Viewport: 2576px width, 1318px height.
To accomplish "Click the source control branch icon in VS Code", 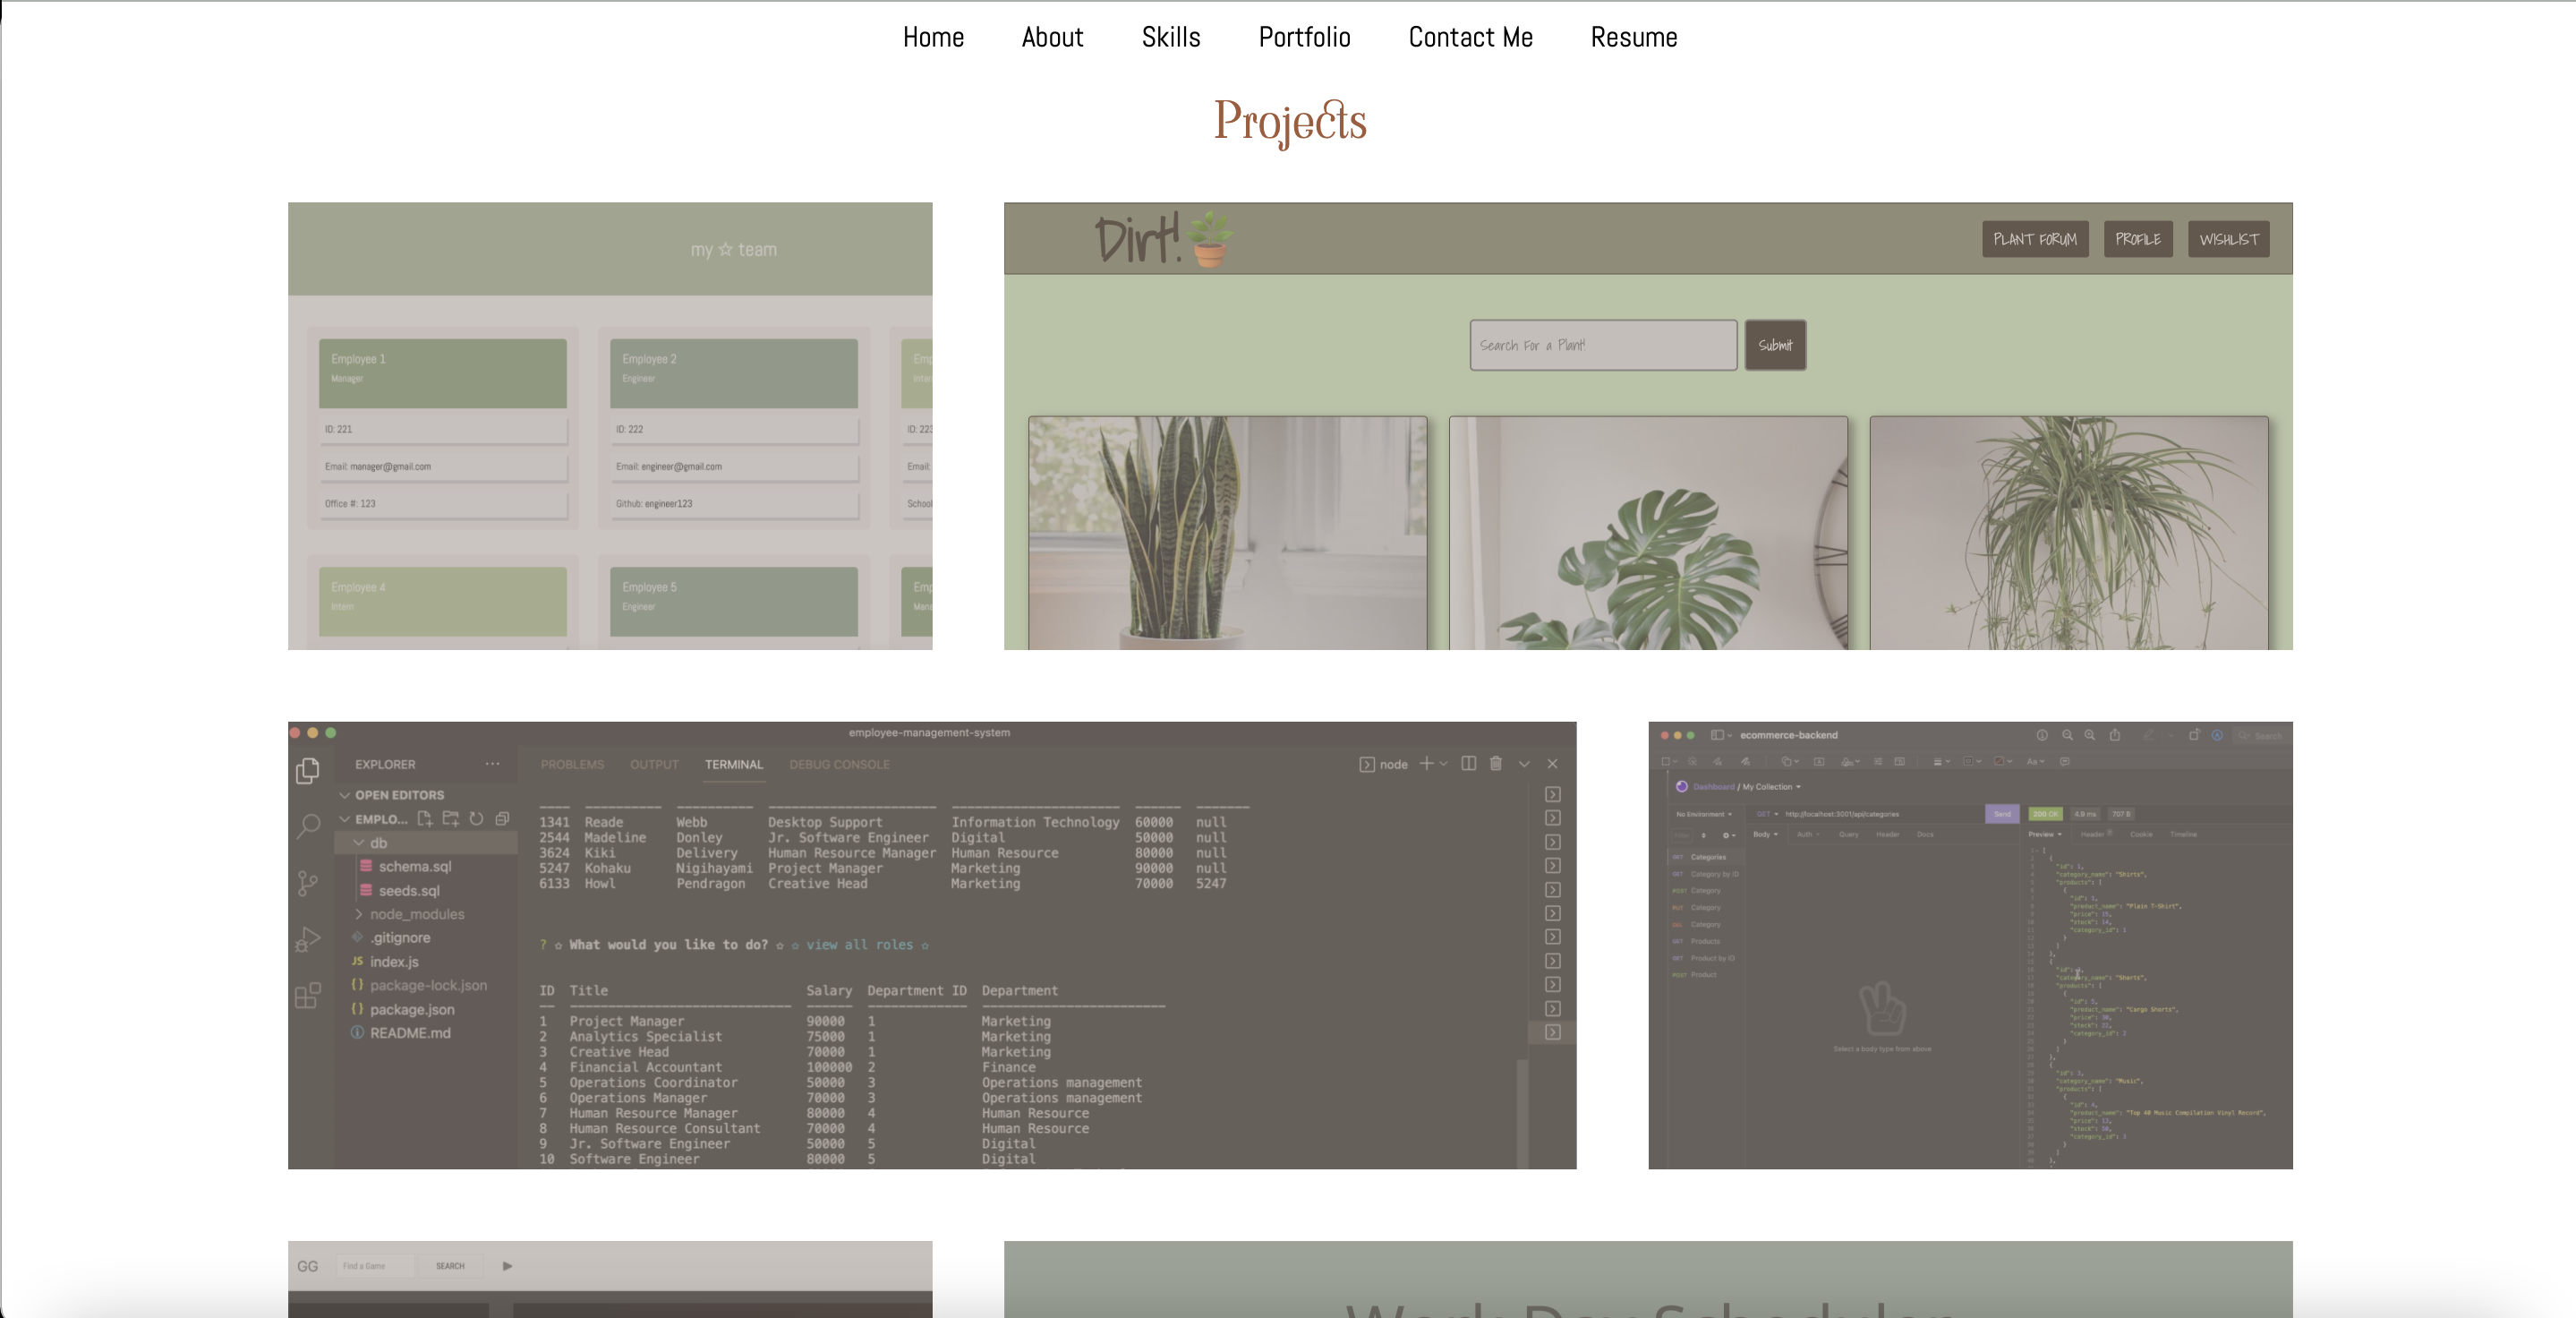I will (308, 883).
